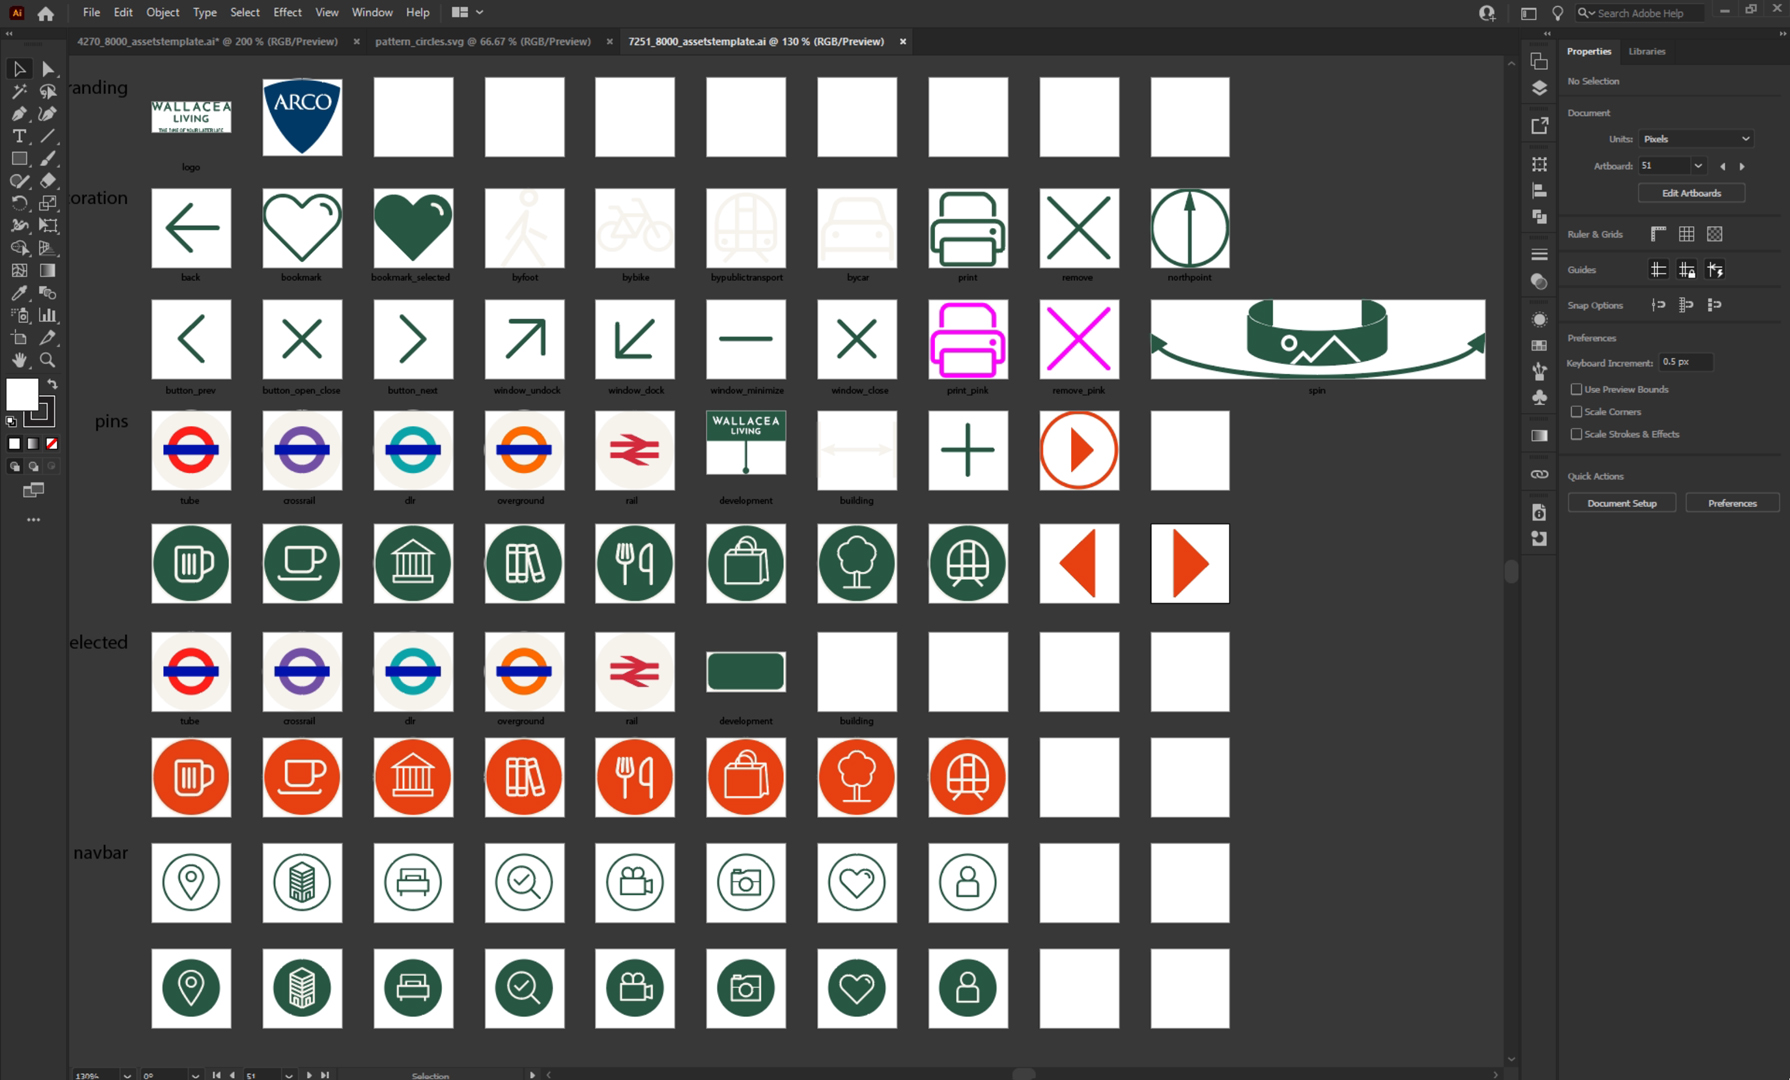Switch to the Libraries panel tab
This screenshot has width=1790, height=1080.
click(x=1646, y=51)
